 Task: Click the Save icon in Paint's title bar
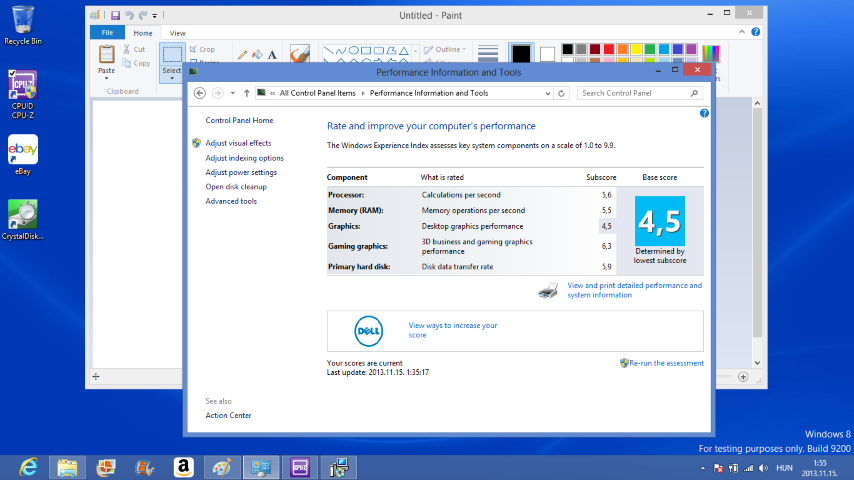click(115, 16)
